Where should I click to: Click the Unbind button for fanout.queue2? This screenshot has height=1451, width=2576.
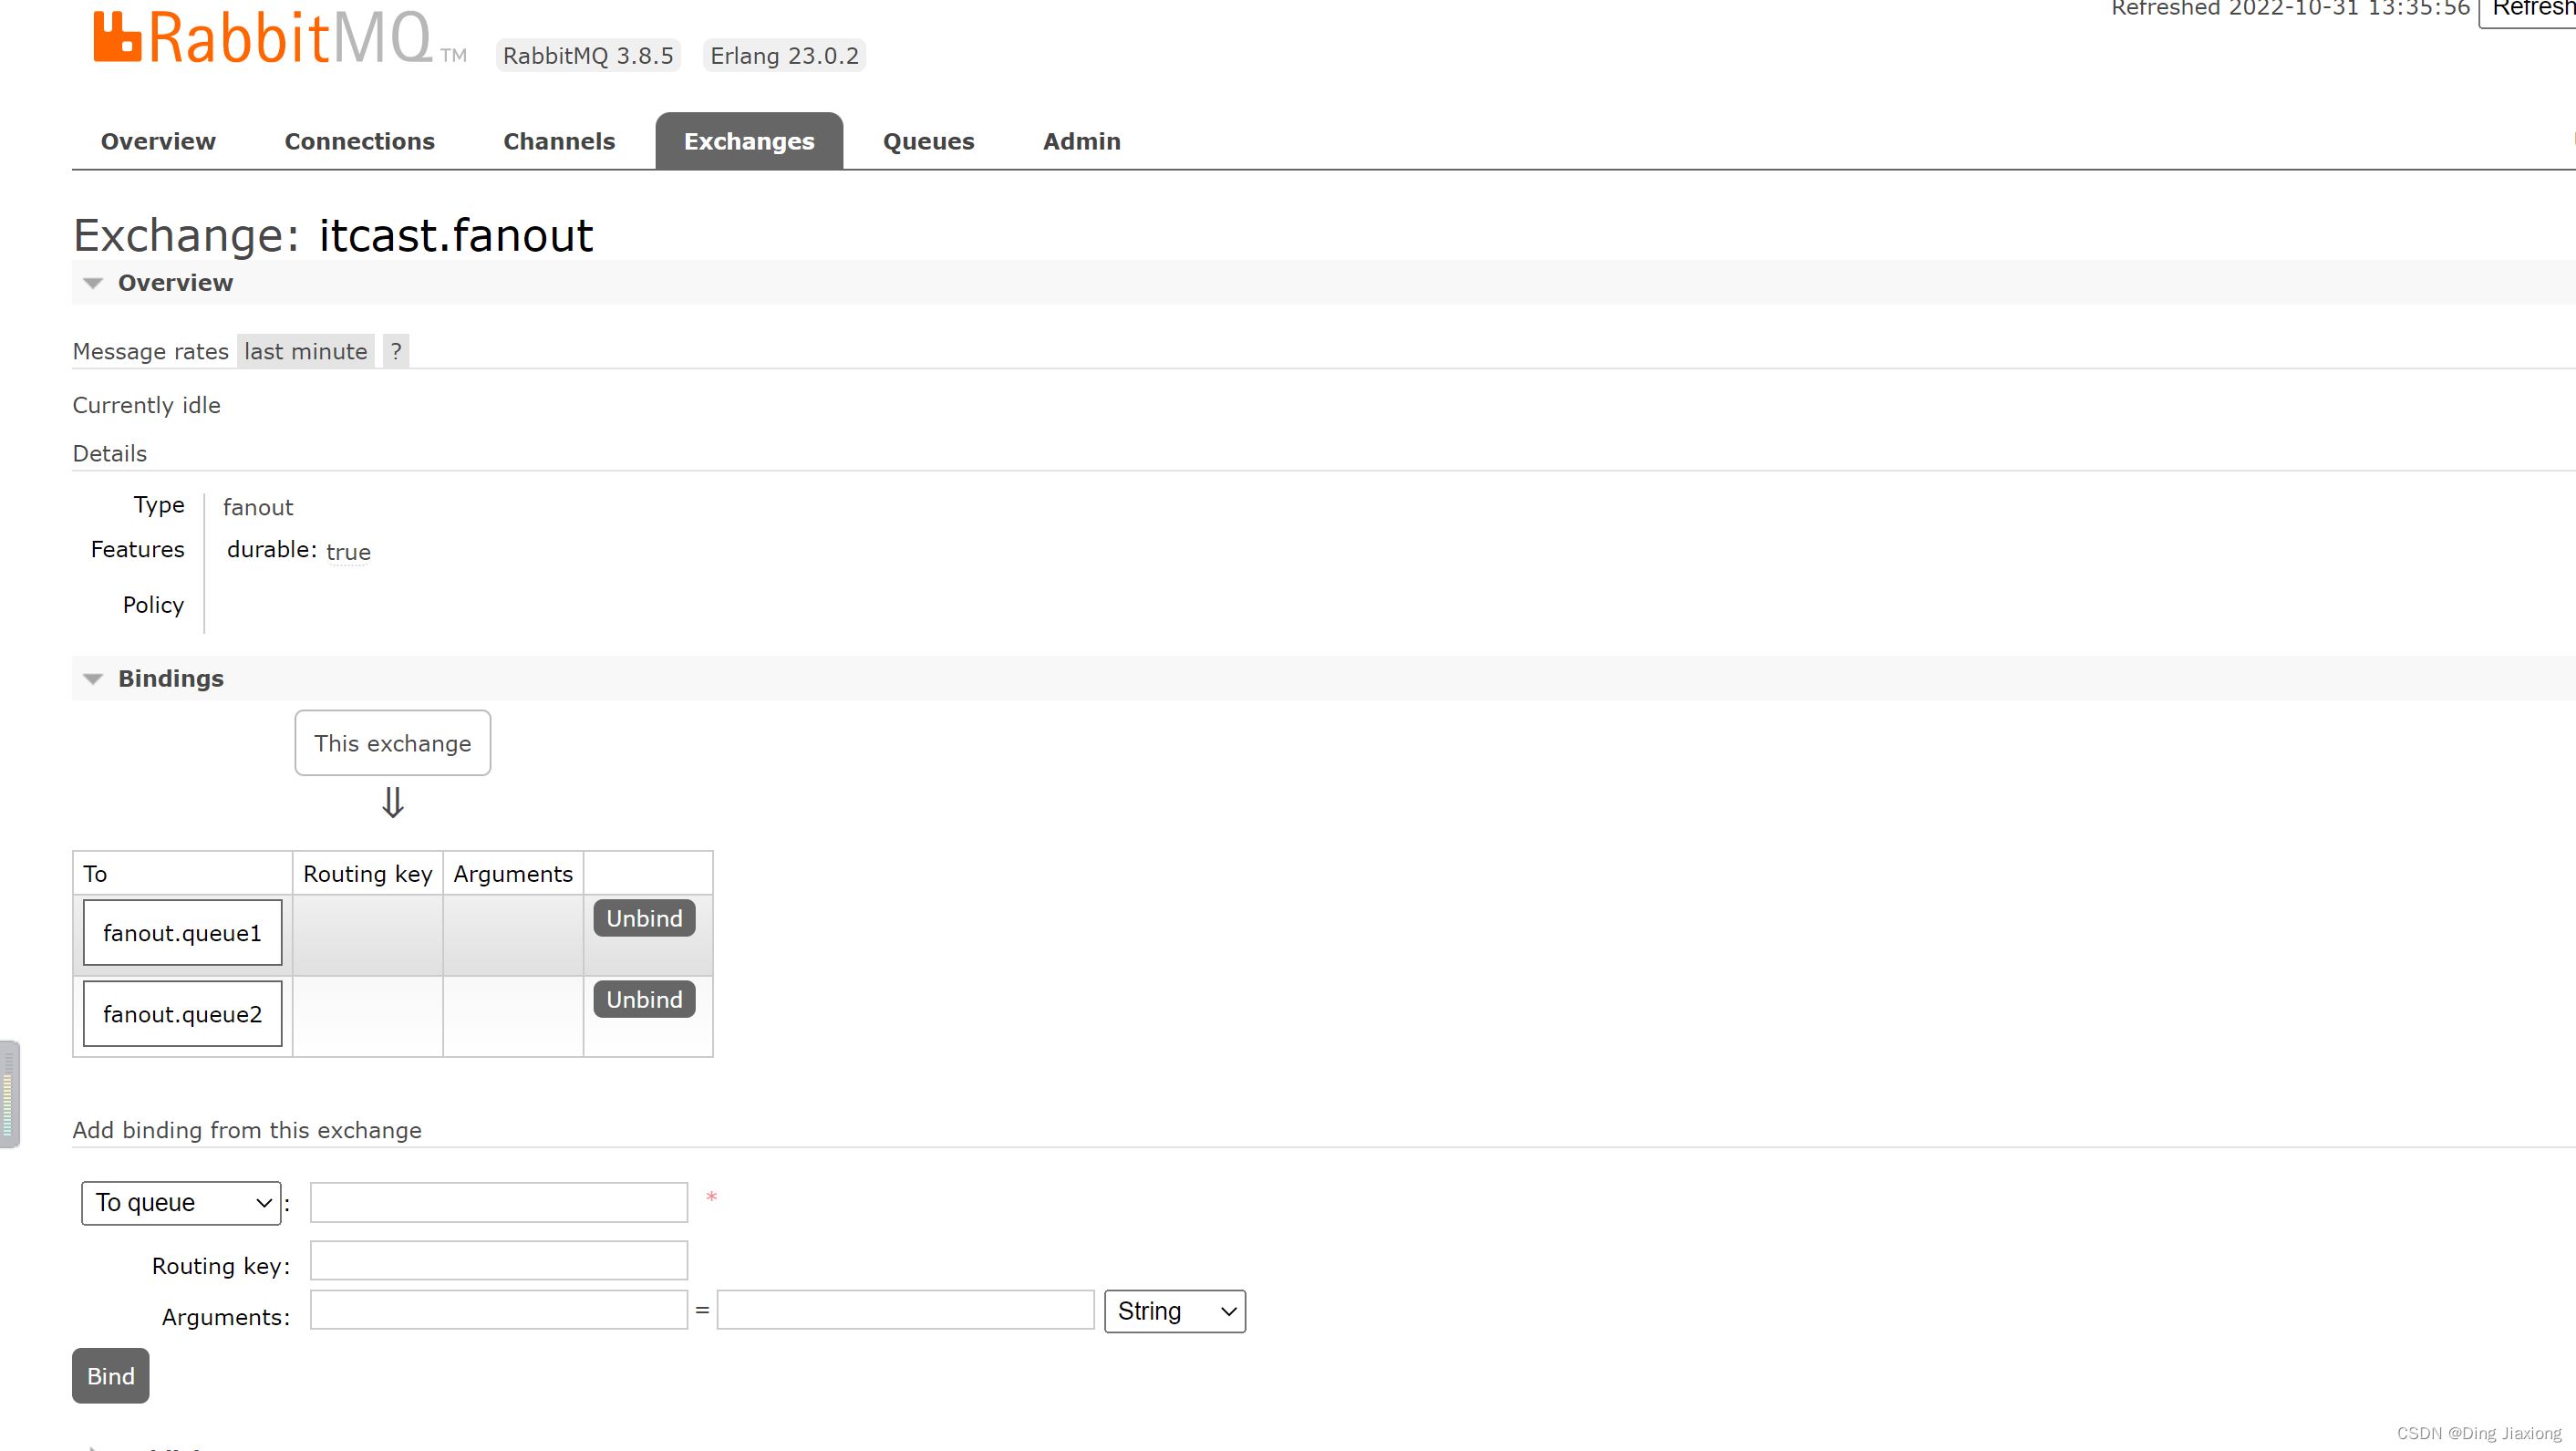pos(642,1000)
